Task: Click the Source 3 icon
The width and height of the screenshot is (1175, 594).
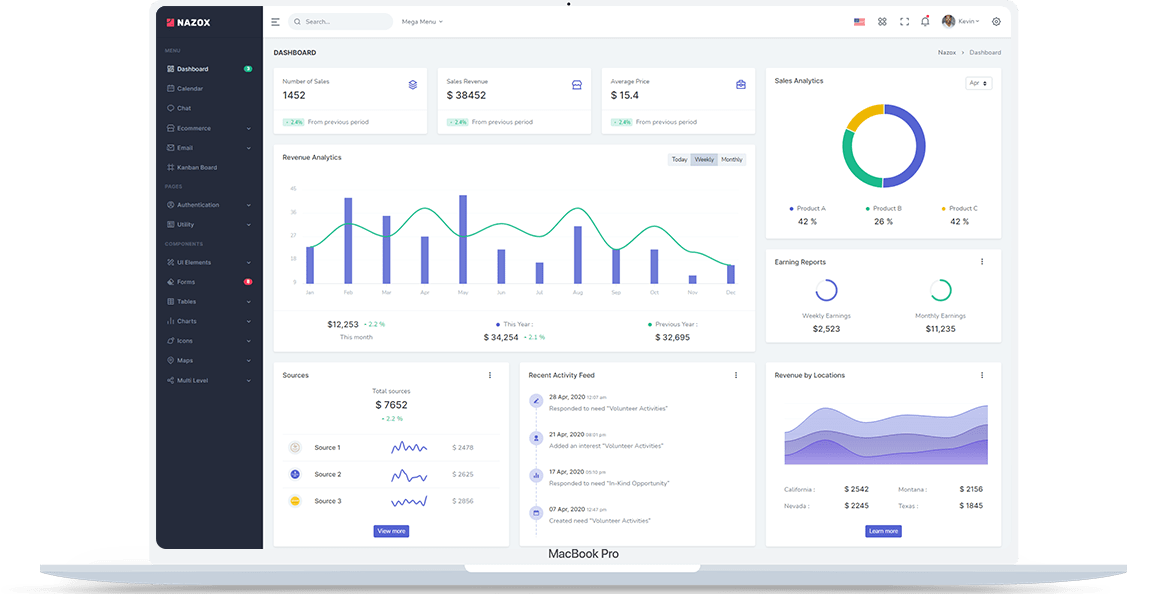Action: click(x=295, y=500)
